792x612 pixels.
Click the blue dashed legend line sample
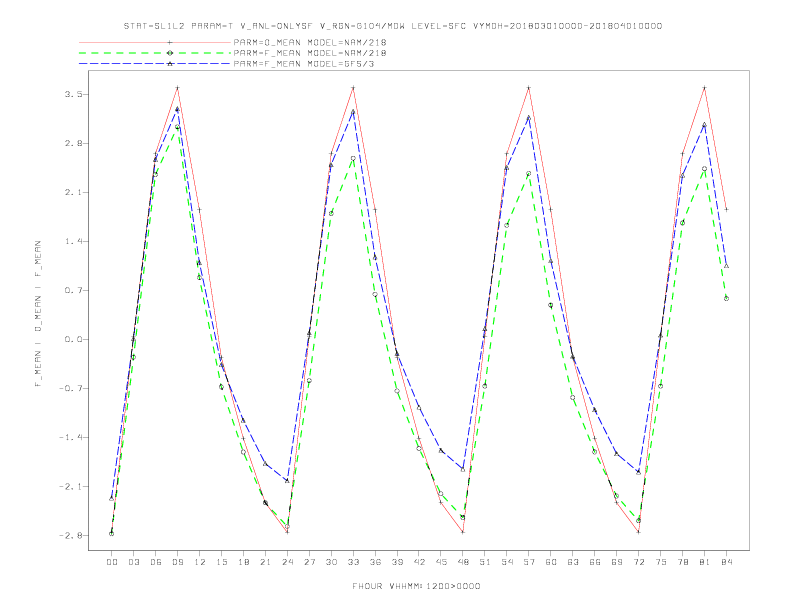pos(155,64)
